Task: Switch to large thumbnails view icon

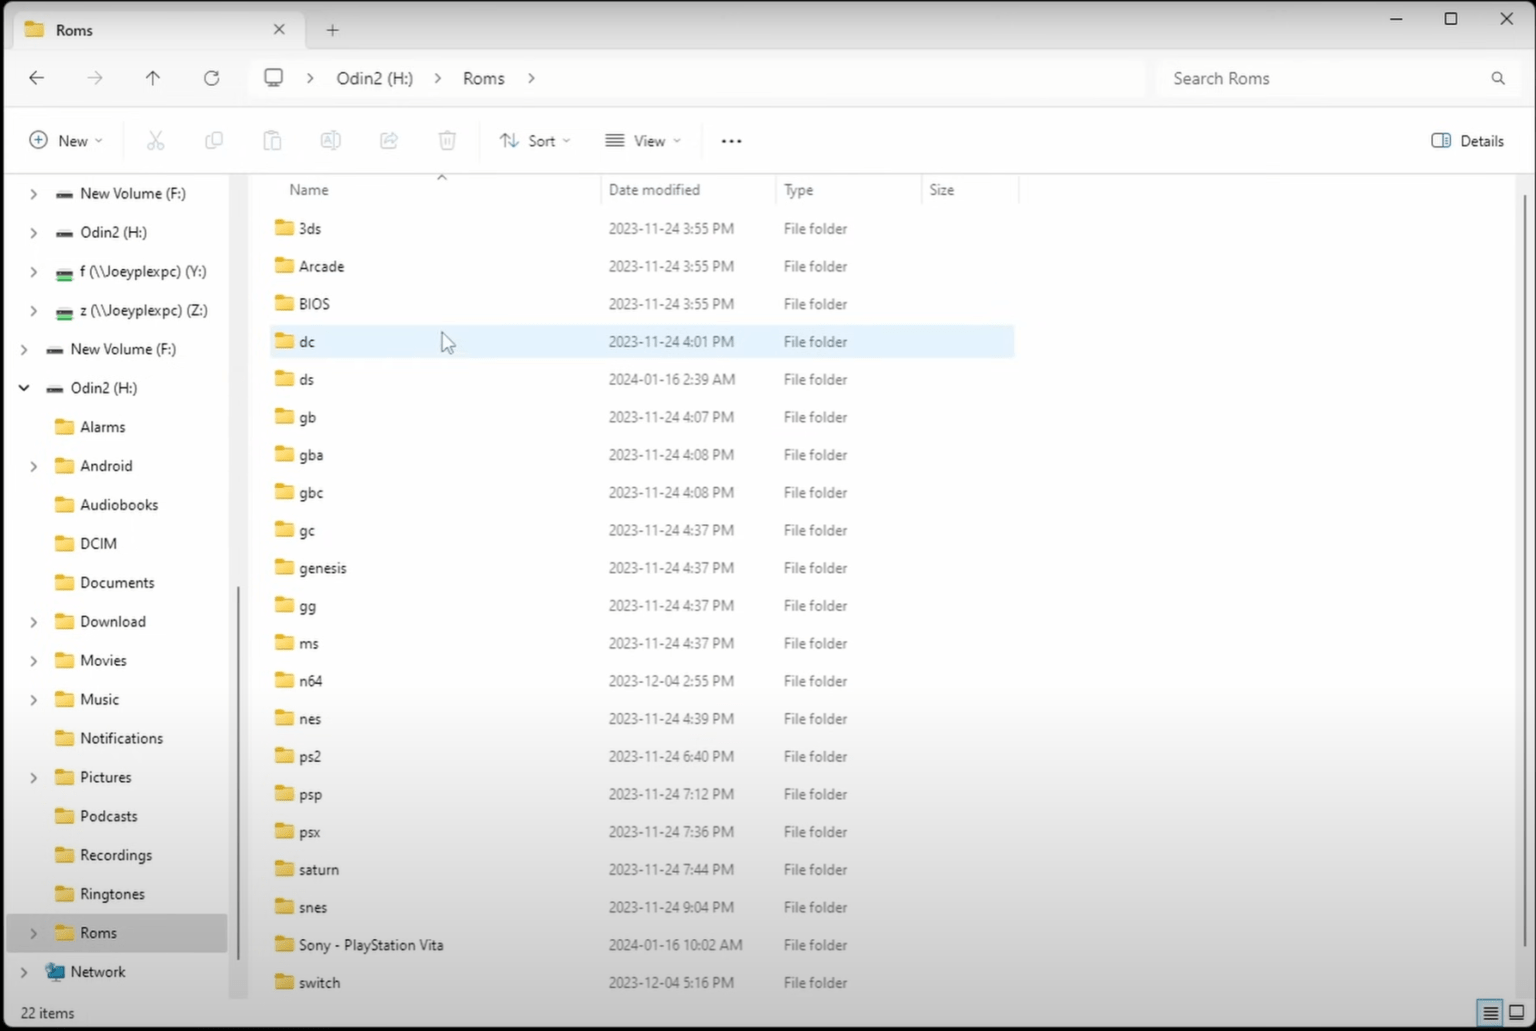Action: pos(1516,1012)
